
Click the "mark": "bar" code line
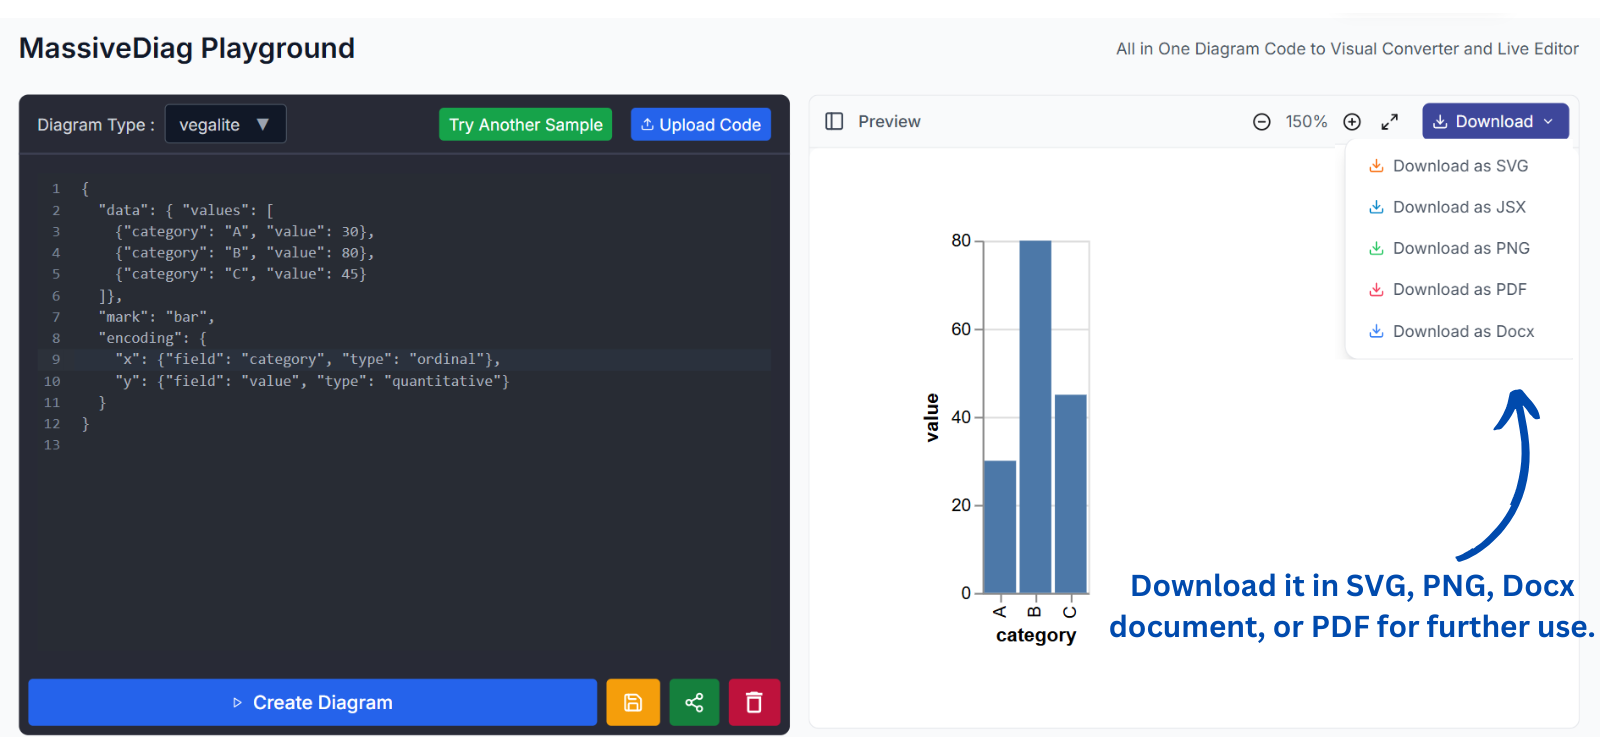(x=156, y=317)
